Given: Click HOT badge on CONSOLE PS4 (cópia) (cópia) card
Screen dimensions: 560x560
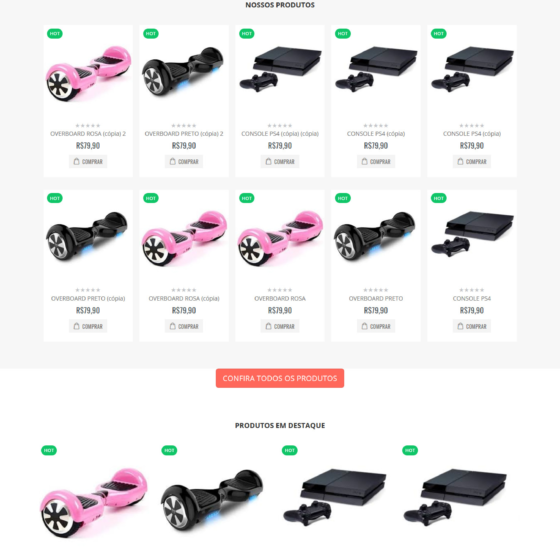Looking at the screenshot, I should pyautogui.click(x=247, y=34).
